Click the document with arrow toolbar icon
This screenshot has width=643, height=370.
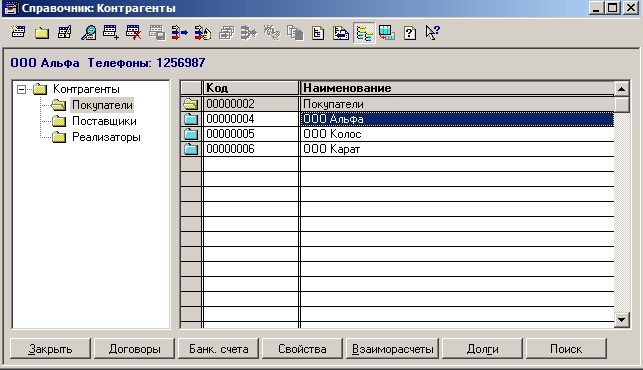point(341,32)
